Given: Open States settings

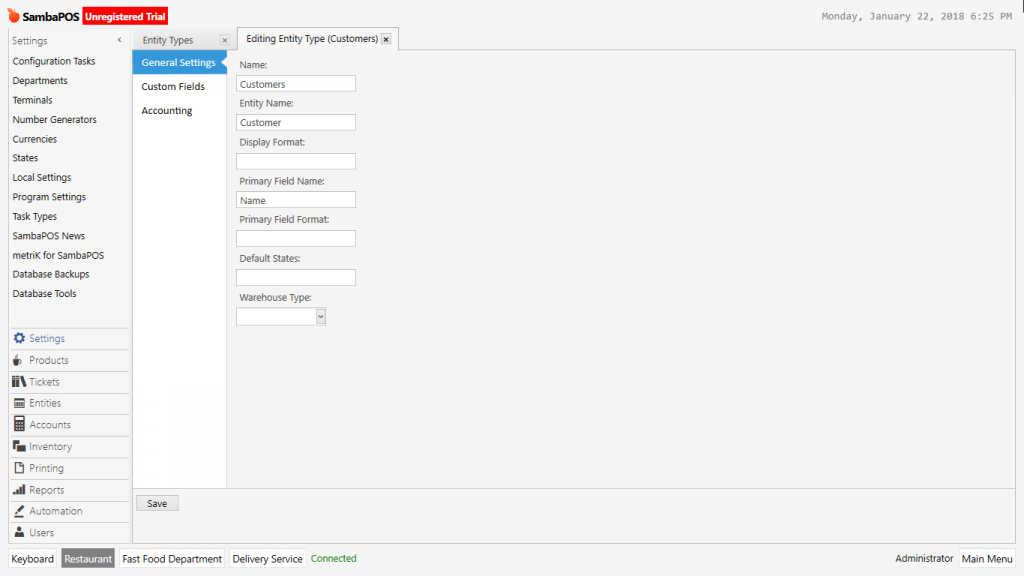Looking at the screenshot, I should click(25, 158).
